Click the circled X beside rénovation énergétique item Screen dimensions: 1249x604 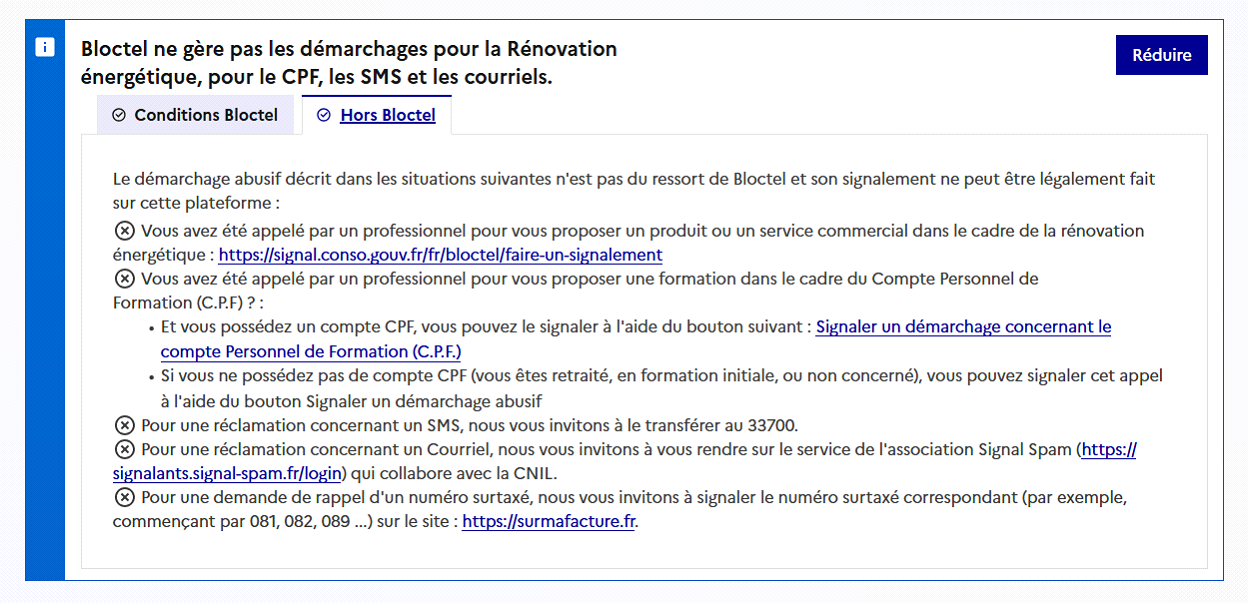point(124,231)
